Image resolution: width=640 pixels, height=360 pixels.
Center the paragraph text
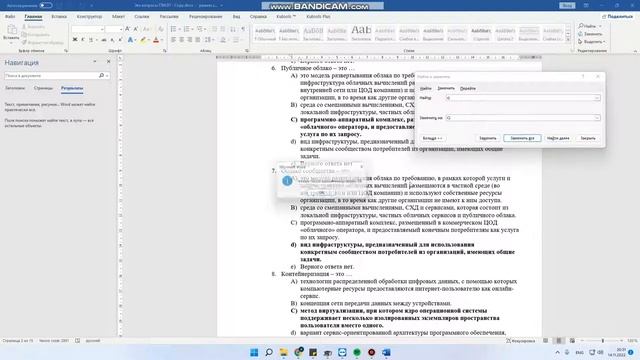point(182,40)
